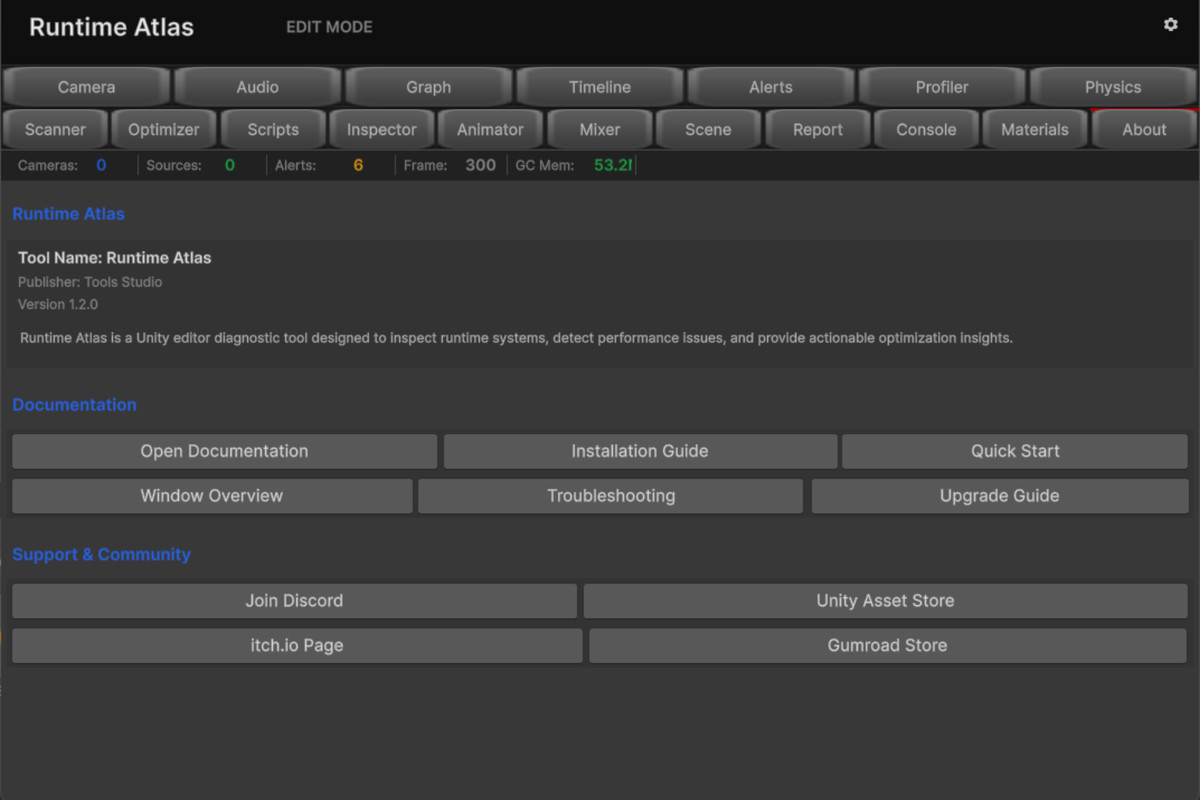Switch to the Audio tab
The width and height of the screenshot is (1200, 800).
click(257, 87)
